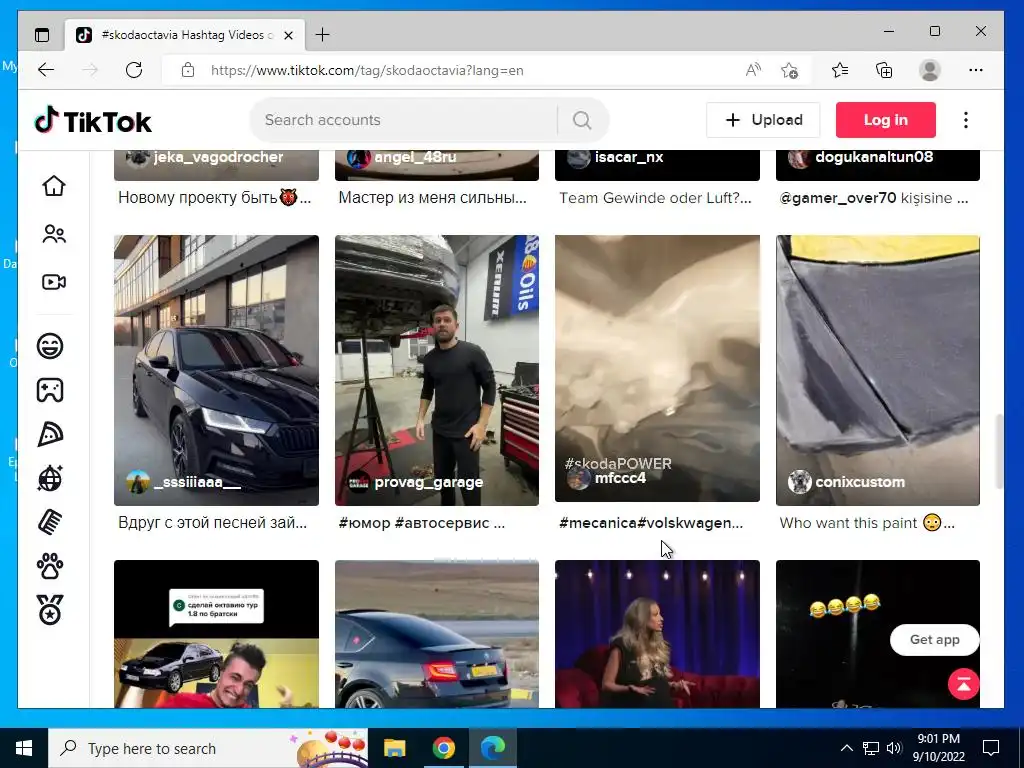Screen dimensions: 1024x768
Task: Open the Following people icon in sidebar
Action: [x=54, y=234]
